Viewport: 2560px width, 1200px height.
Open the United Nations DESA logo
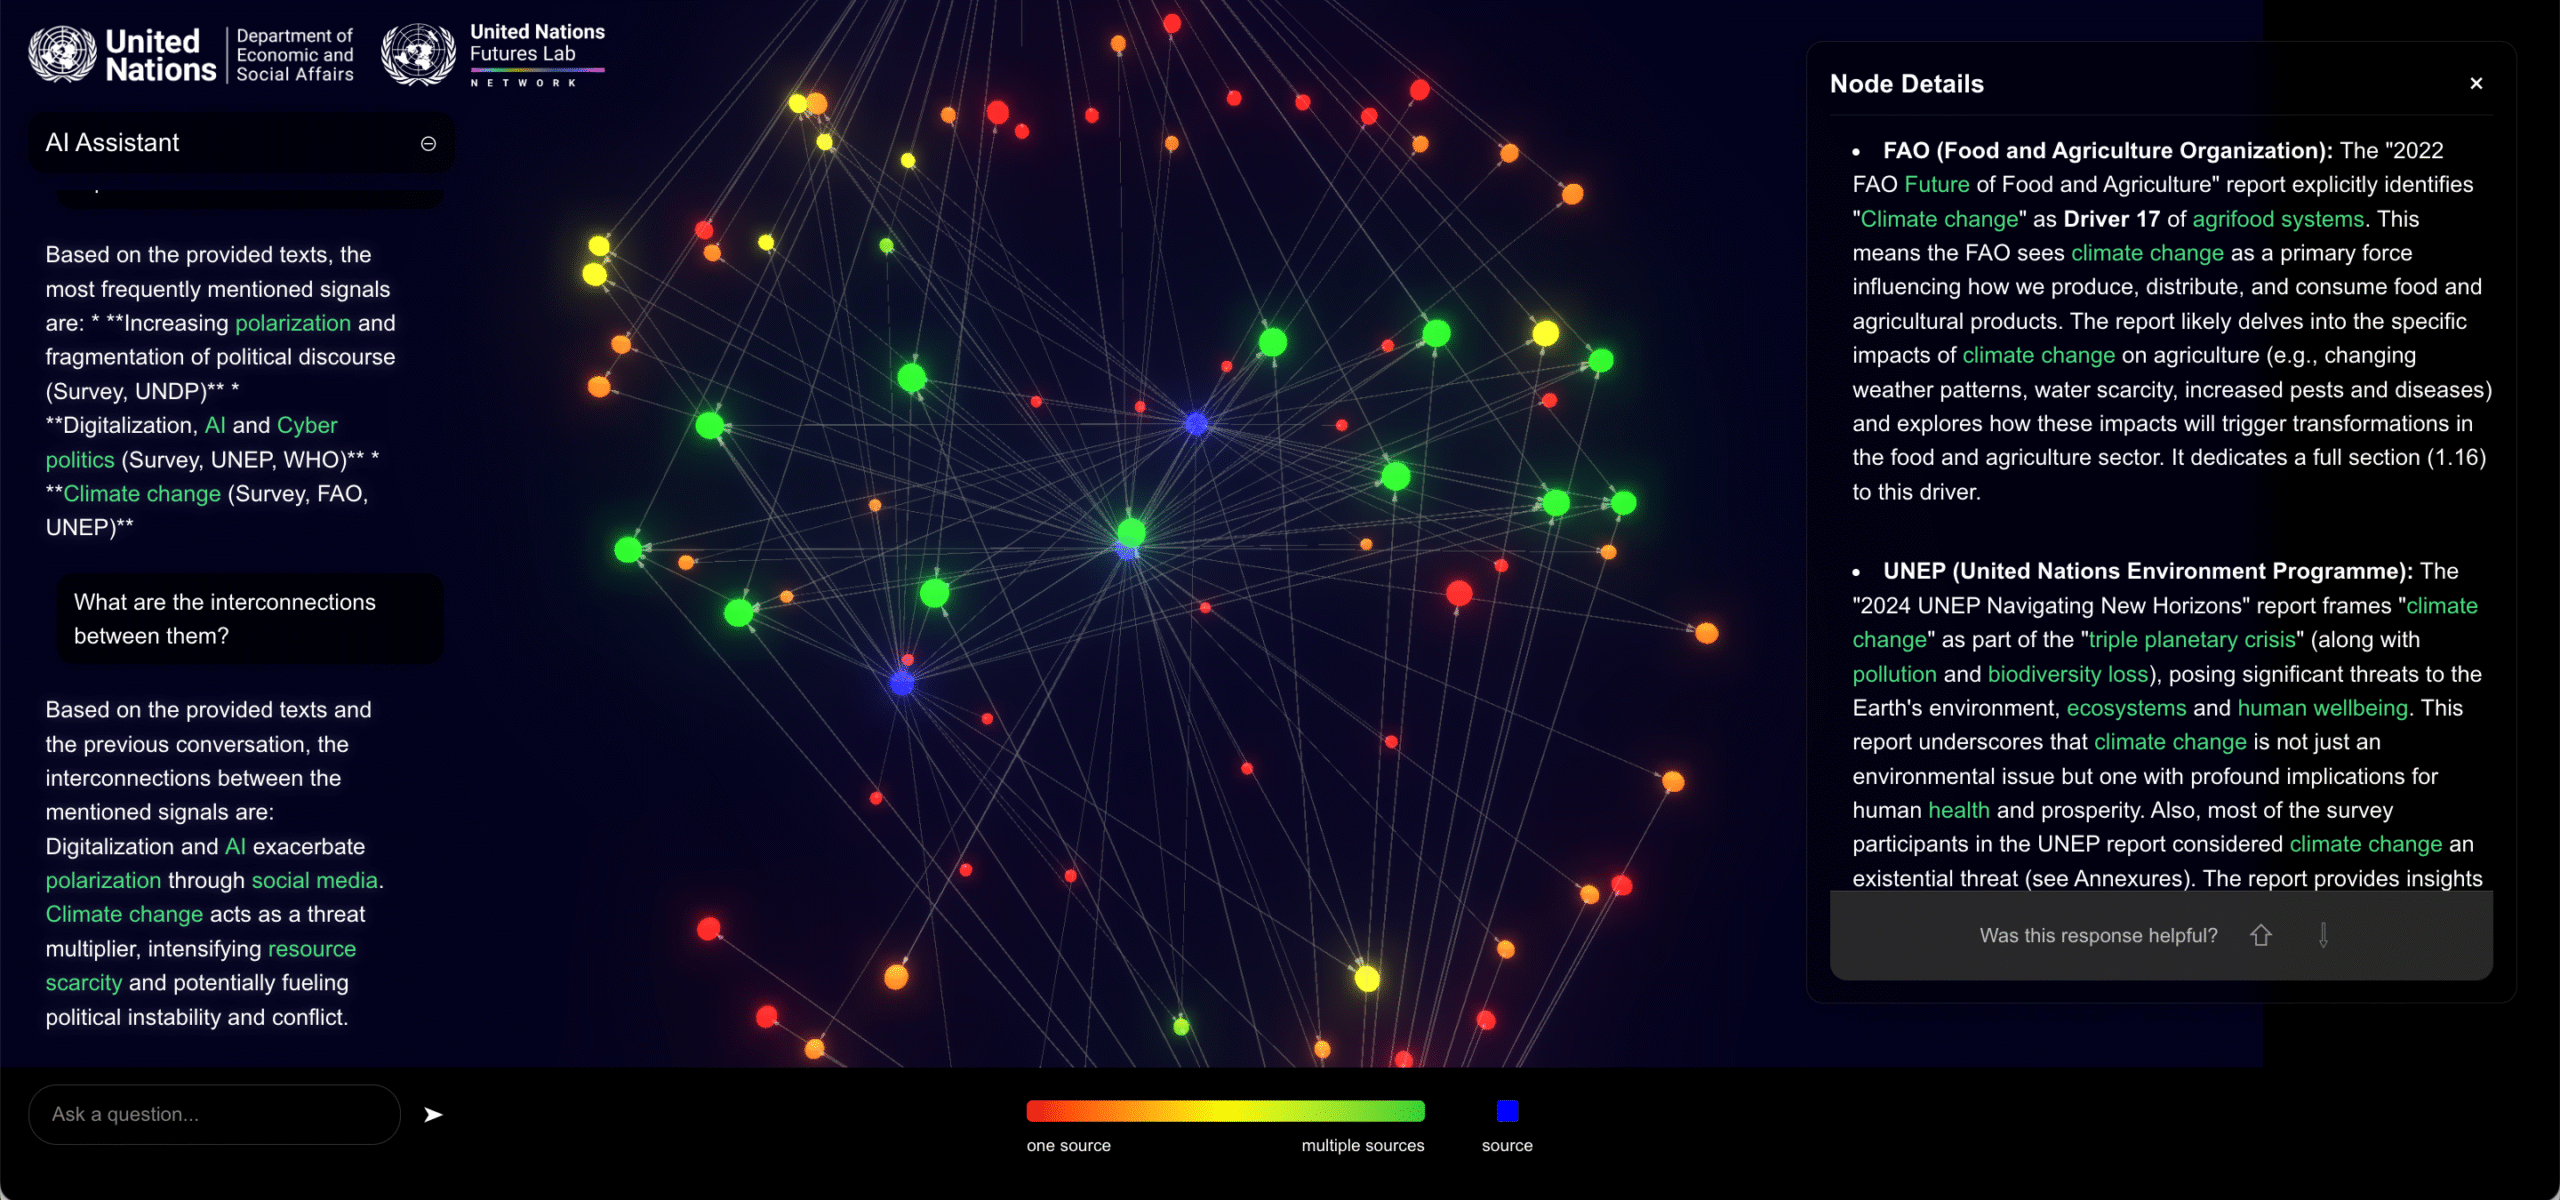191,54
